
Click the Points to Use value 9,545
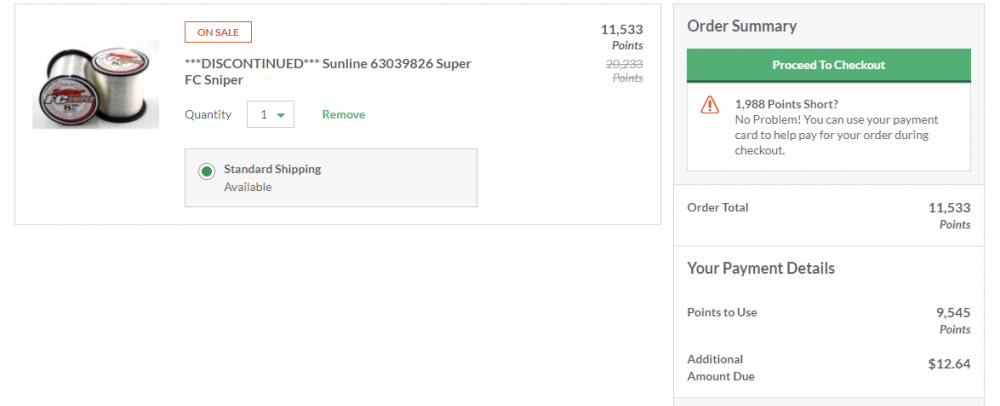click(953, 312)
